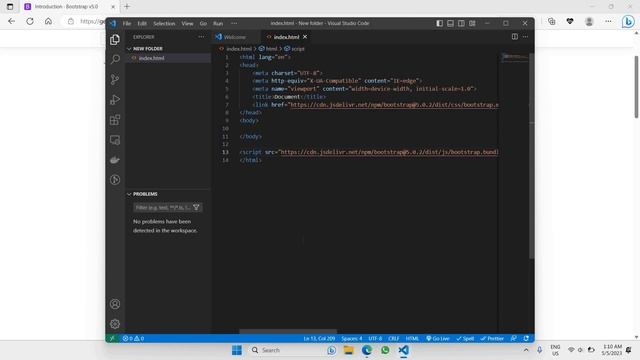Split the editor to the right

coord(515,37)
